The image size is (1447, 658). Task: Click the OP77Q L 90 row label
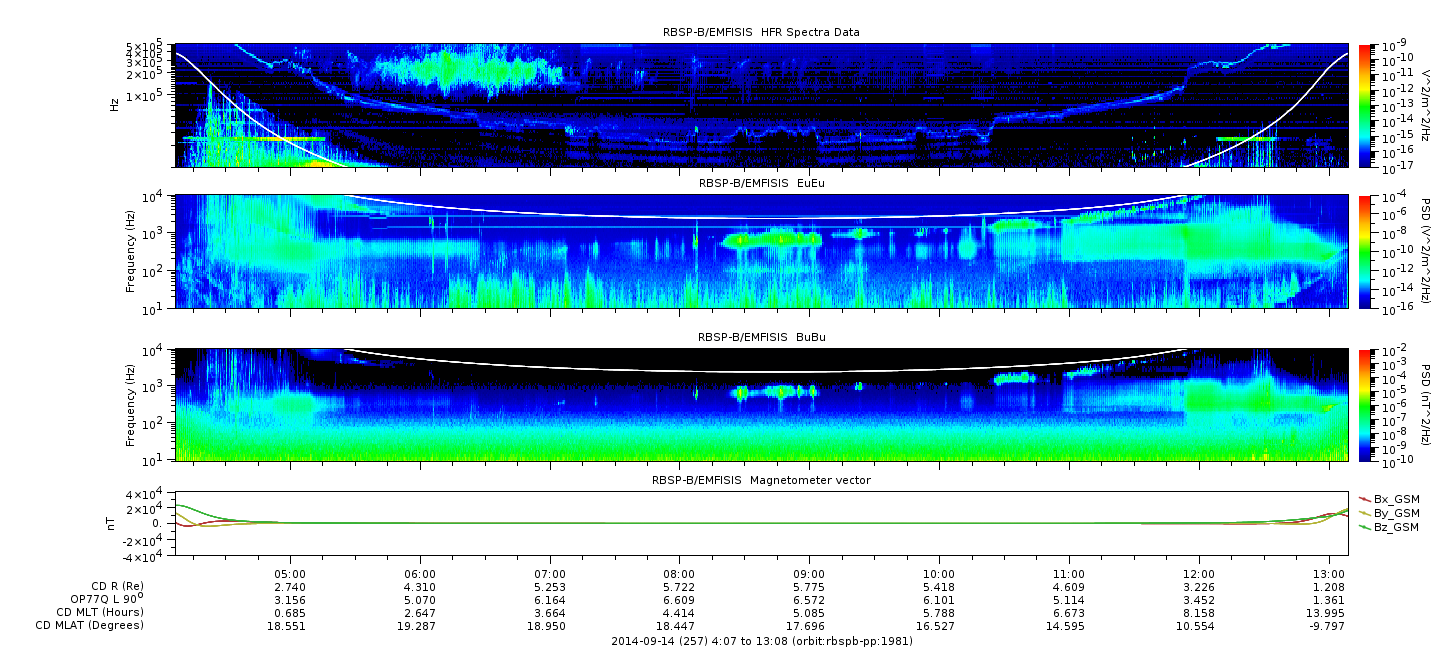pyautogui.click(x=102, y=600)
